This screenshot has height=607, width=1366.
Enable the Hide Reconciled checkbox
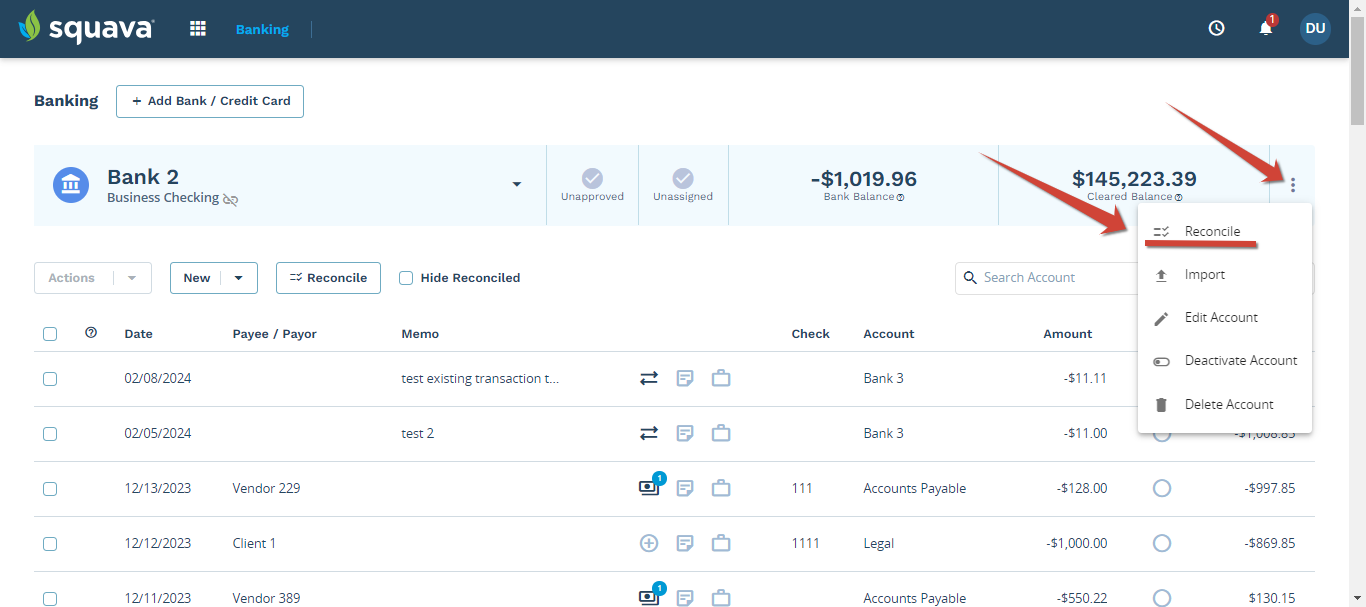pyautogui.click(x=406, y=277)
